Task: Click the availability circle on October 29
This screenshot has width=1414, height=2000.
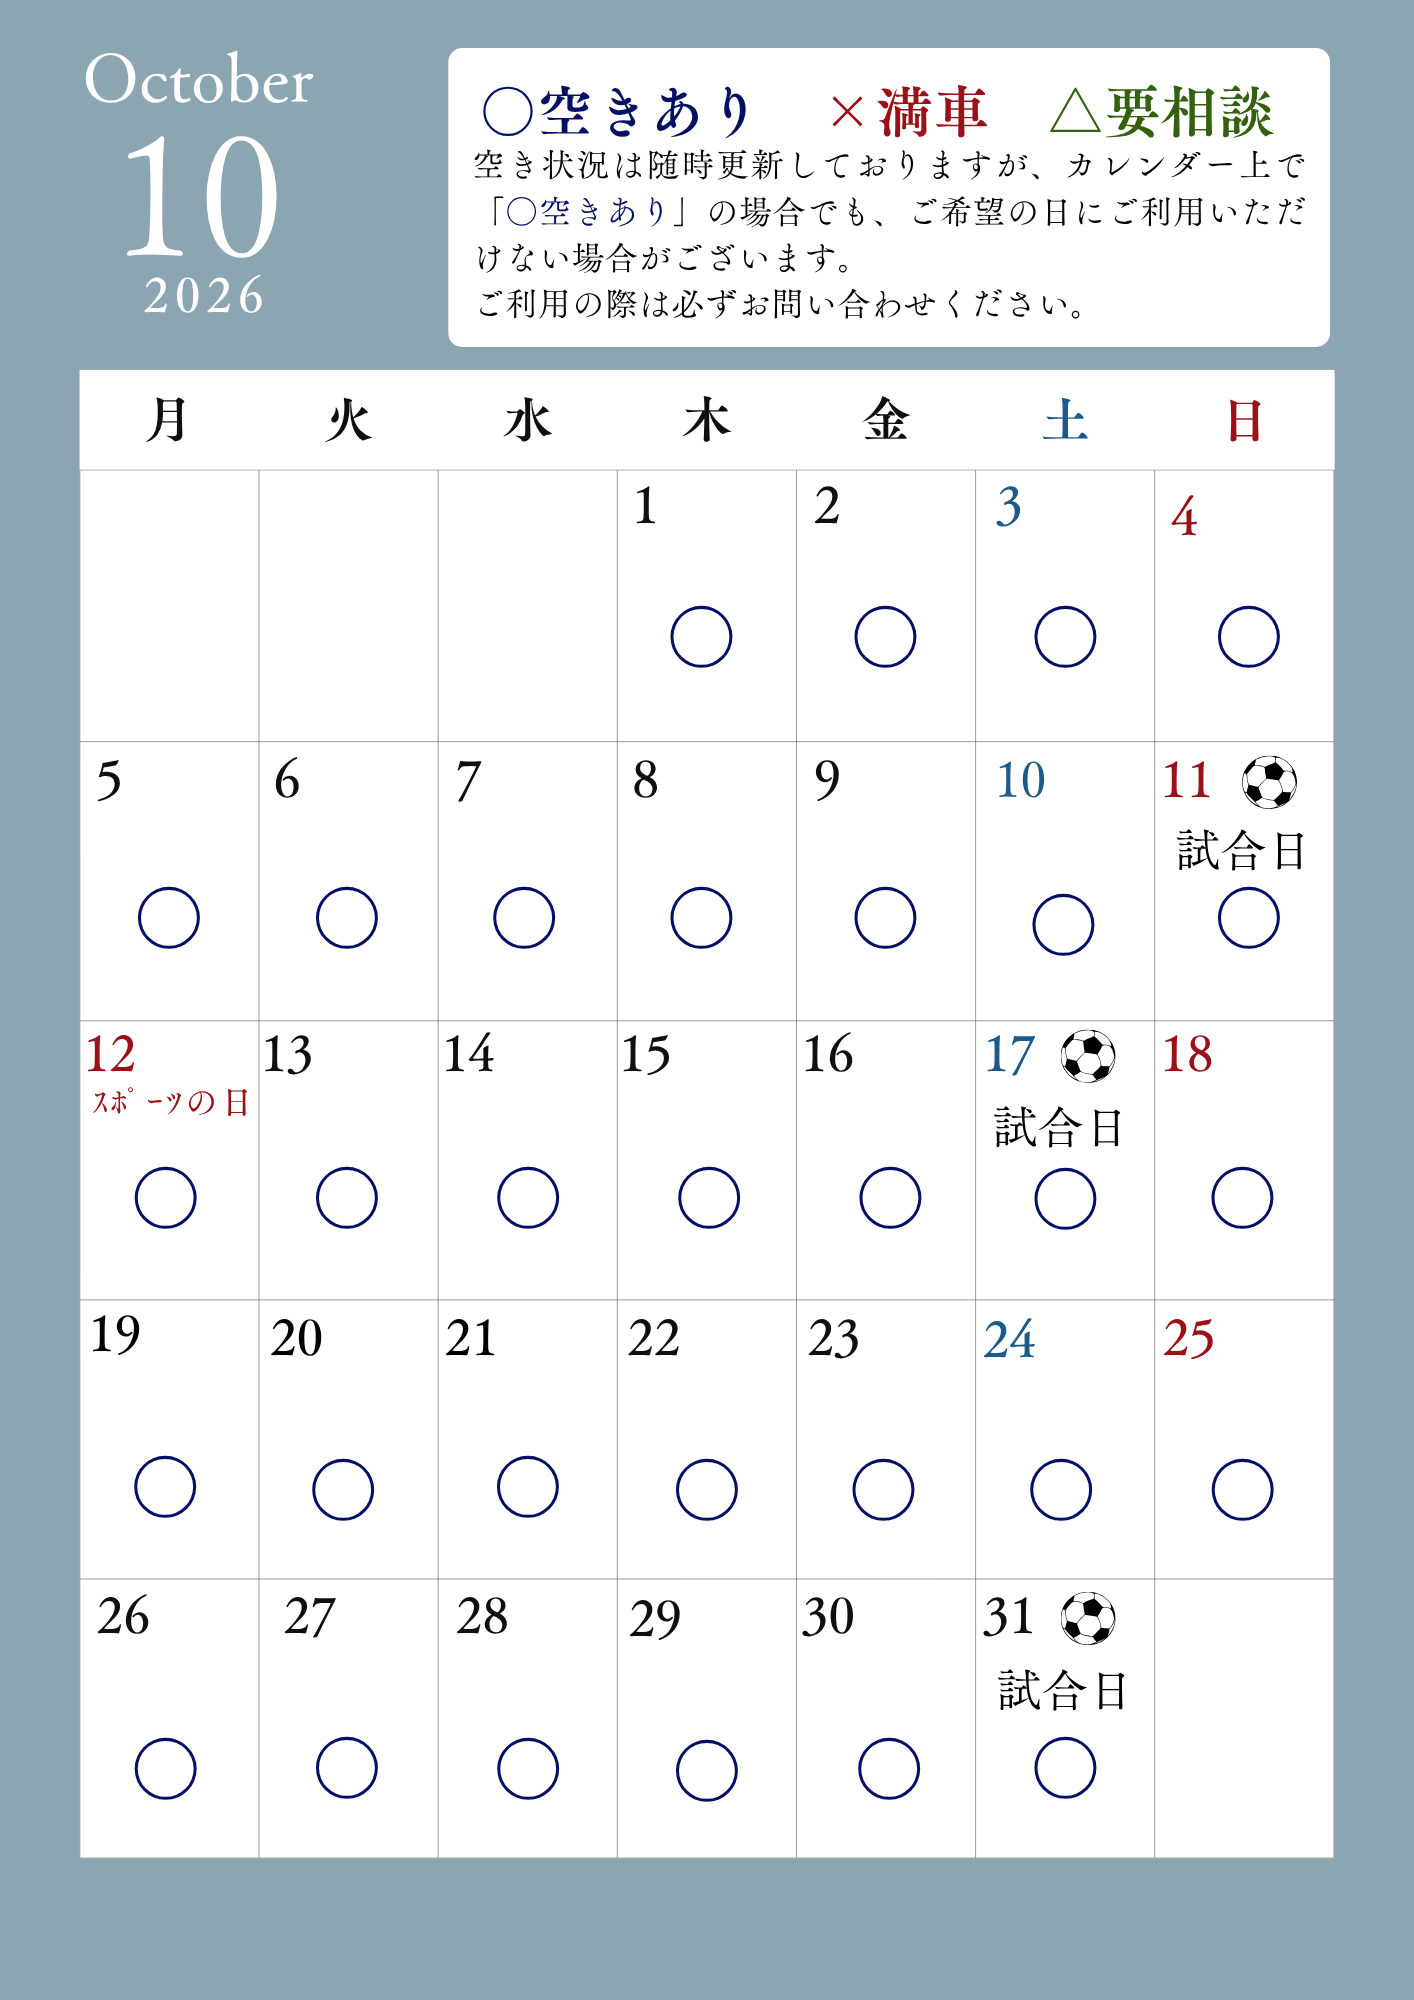Action: pos(707,1771)
